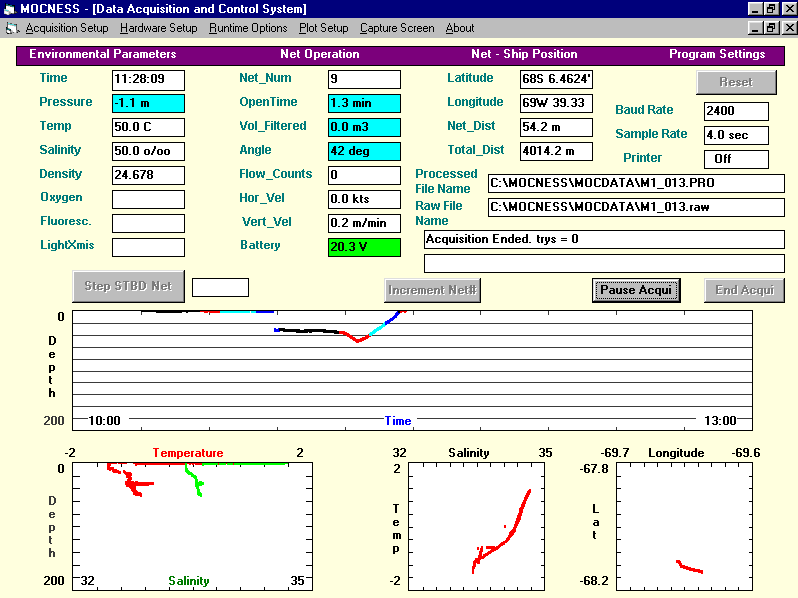Image resolution: width=798 pixels, height=598 pixels.
Task: Click the green Salinity axis label on profile plot
Action: [189, 581]
